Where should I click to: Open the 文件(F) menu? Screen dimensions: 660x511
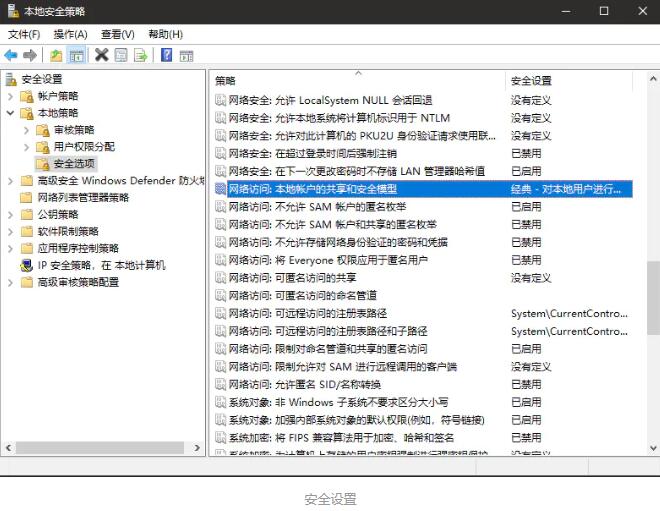(24, 35)
